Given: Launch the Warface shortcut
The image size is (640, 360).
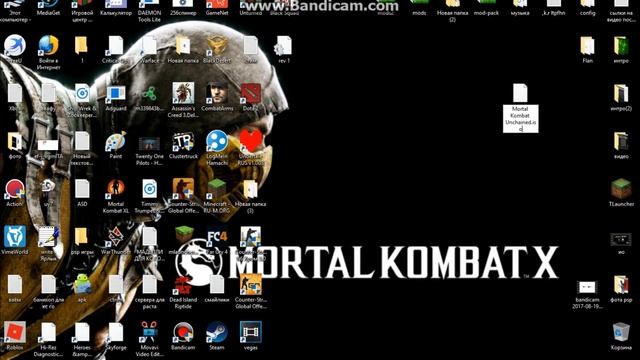Looking at the screenshot, I should (x=149, y=46).
